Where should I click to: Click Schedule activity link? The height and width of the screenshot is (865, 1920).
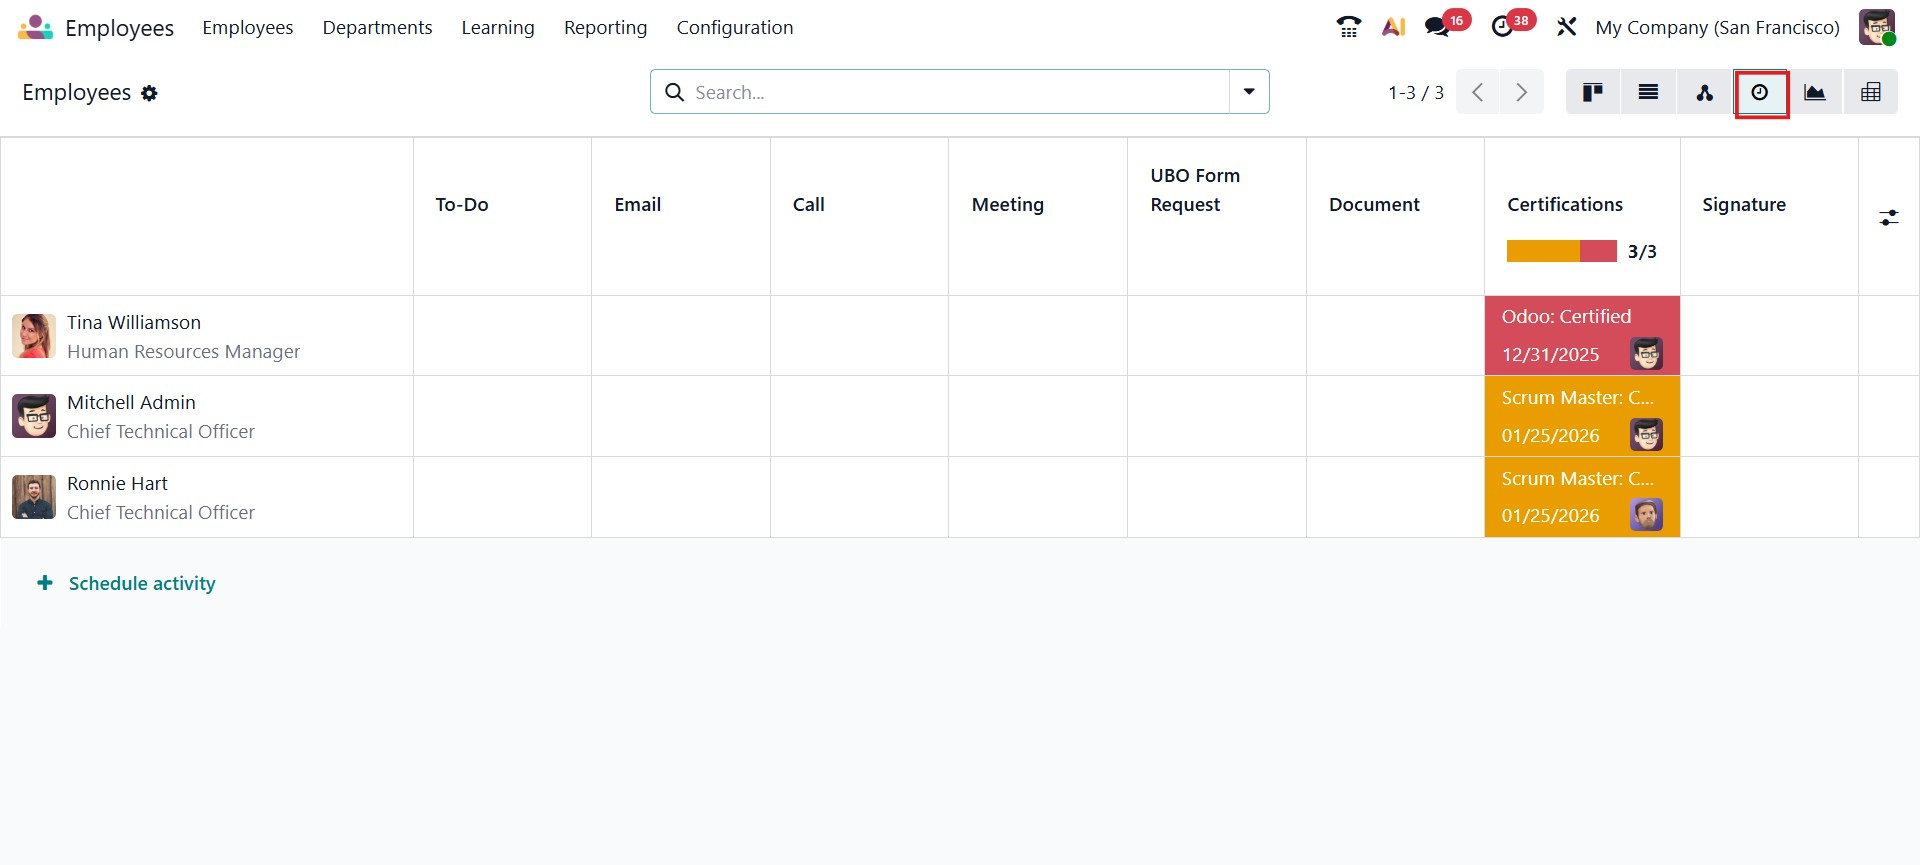click(x=141, y=583)
